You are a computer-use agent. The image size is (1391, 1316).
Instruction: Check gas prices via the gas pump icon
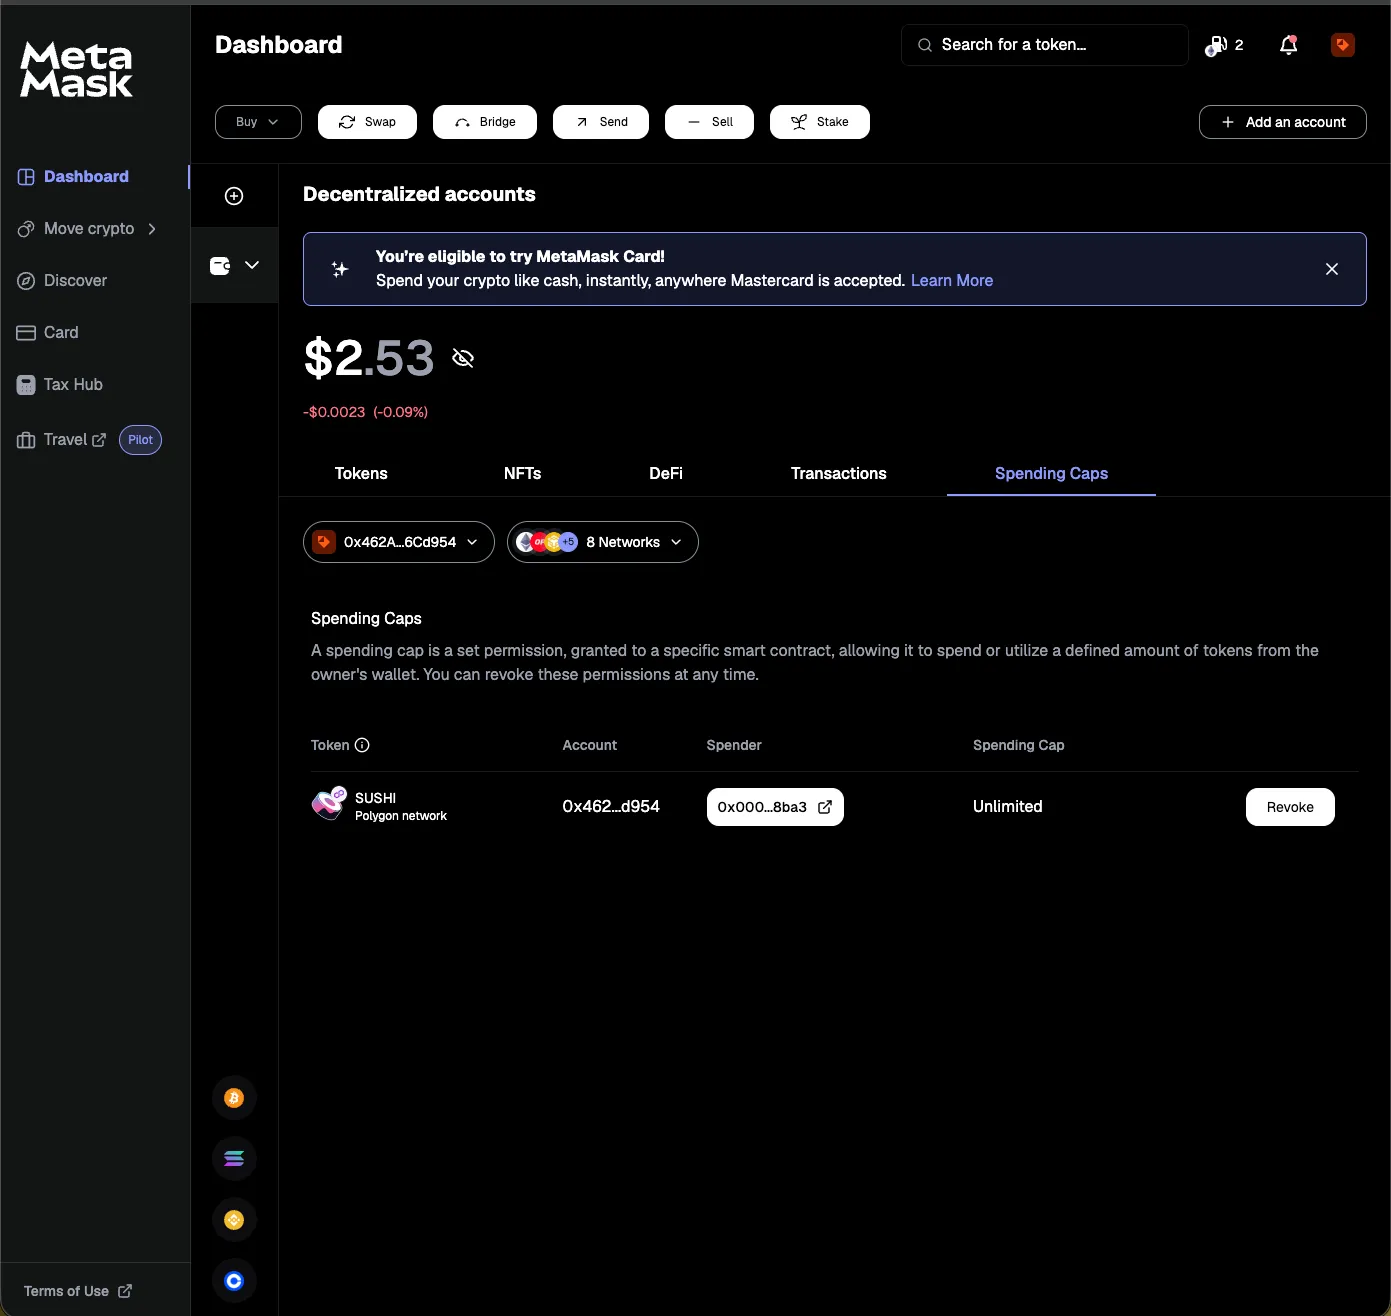coord(1219,44)
